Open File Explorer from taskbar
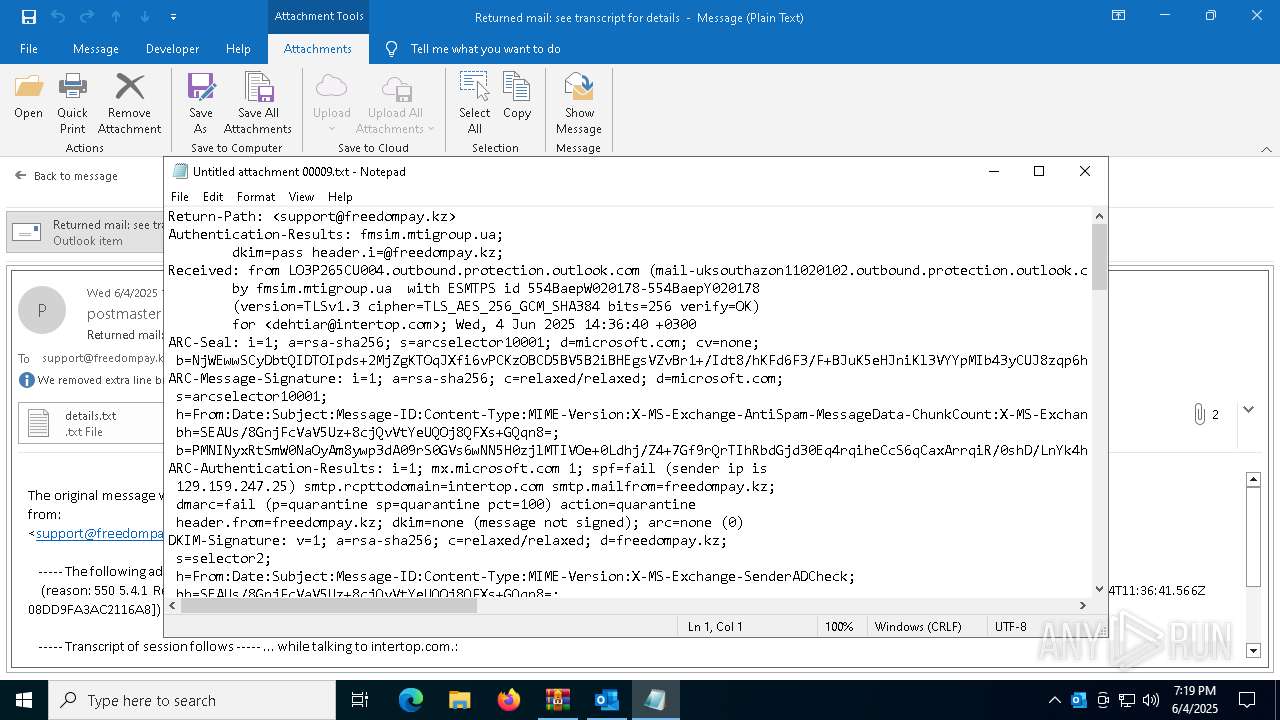Screen dimensions: 1280x720 click(459, 700)
